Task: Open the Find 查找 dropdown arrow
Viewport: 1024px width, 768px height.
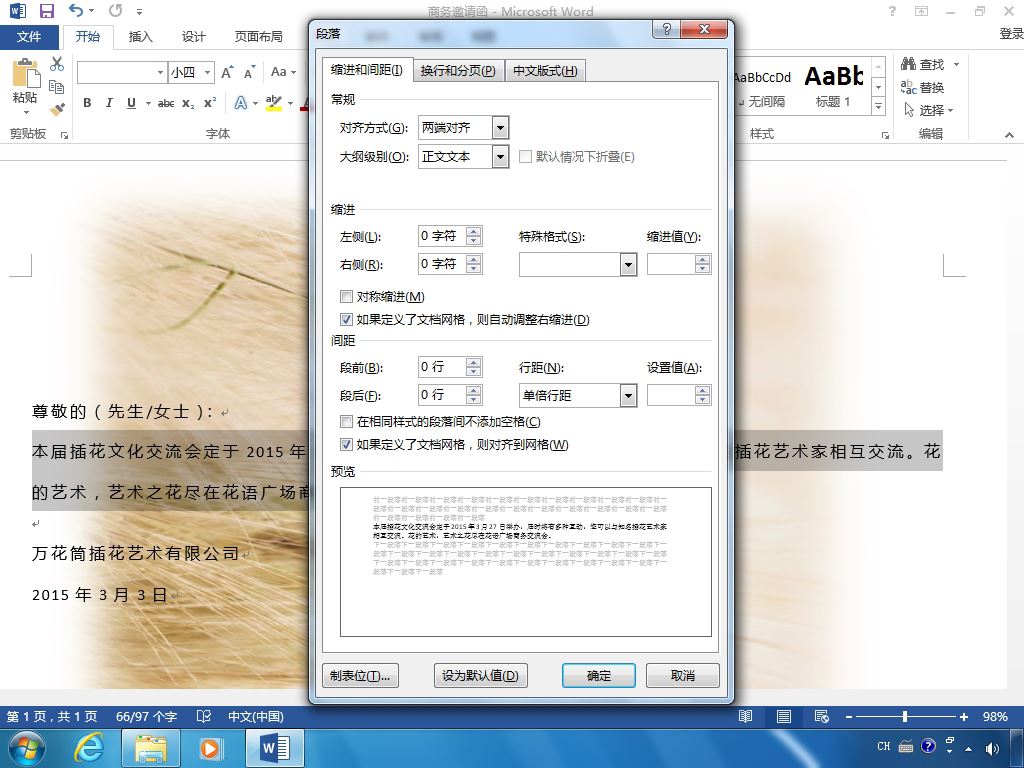Action: (x=956, y=64)
